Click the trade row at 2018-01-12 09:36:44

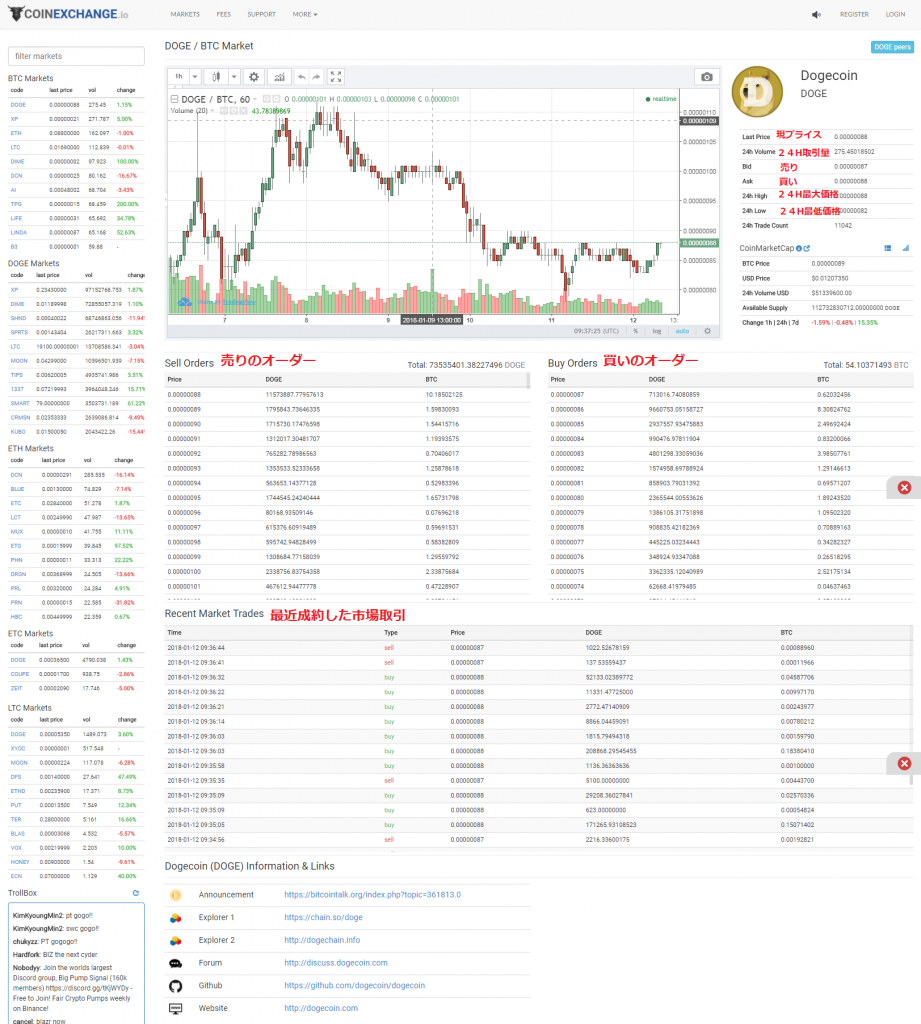pyautogui.click(x=539, y=648)
